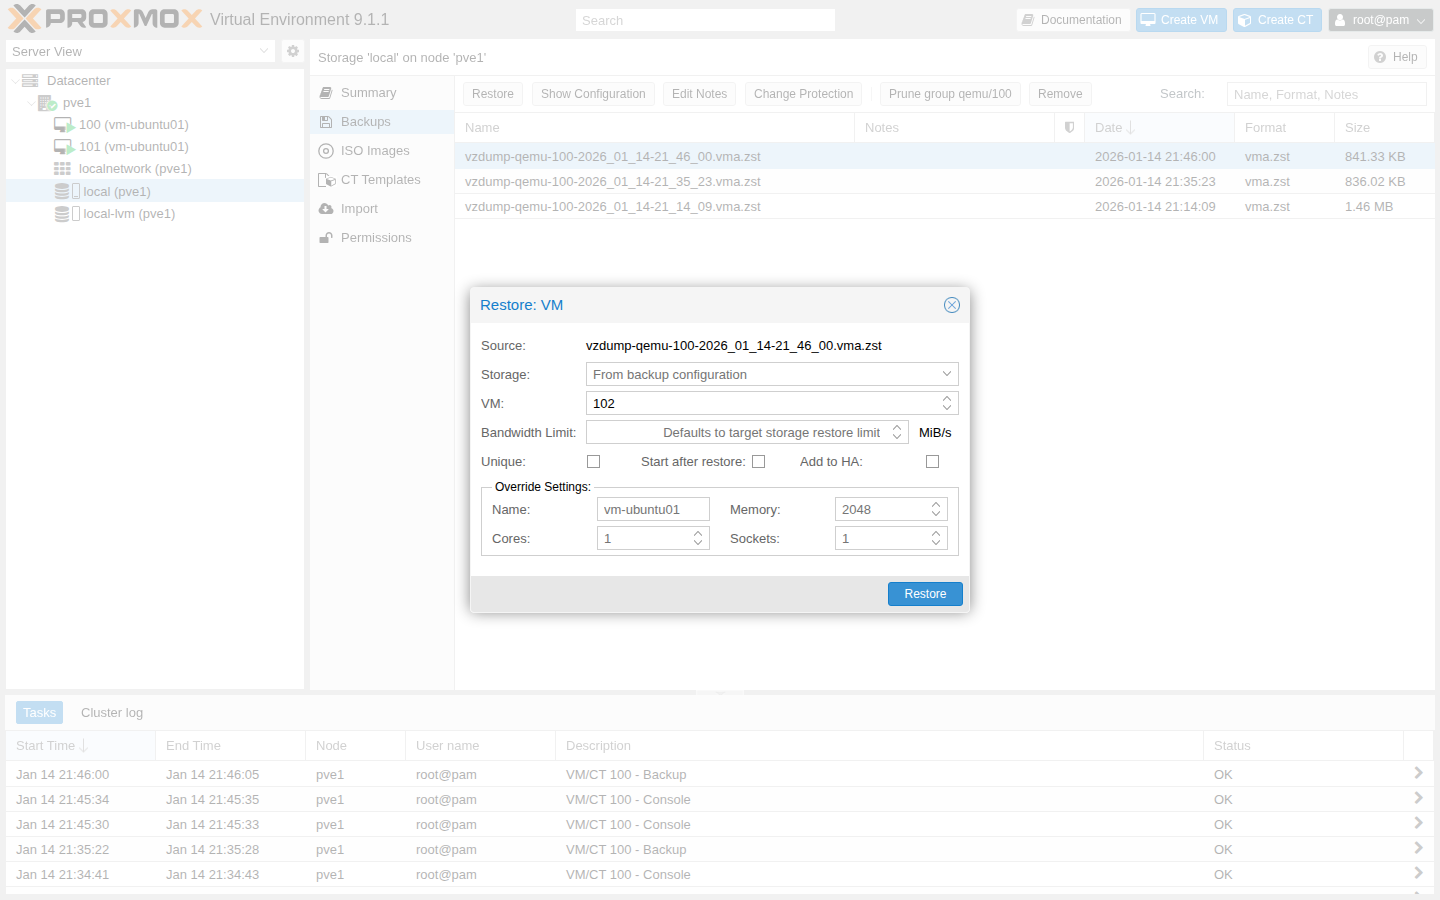Collapse the Datacenter tree node
This screenshot has height=900, width=1440.
click(13, 80)
